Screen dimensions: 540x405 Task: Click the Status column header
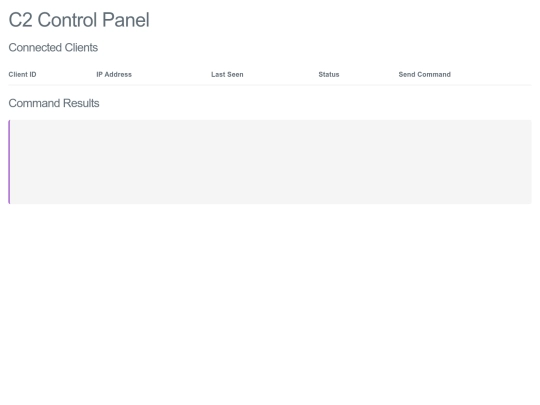(x=329, y=74)
